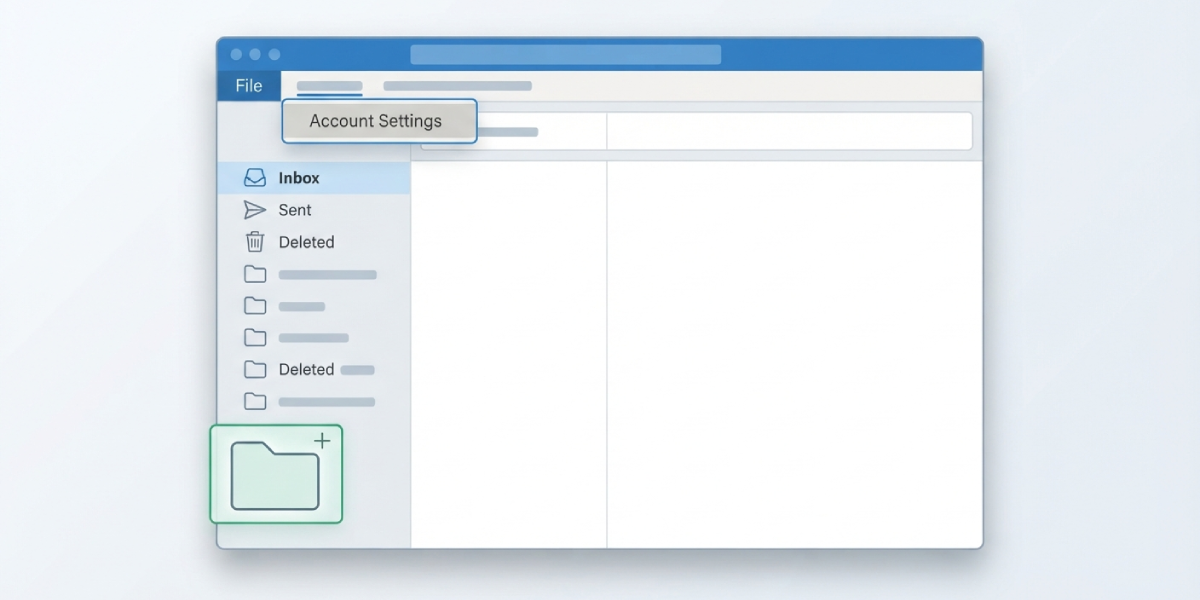1200x600 pixels.
Task: Select the underlined first ribbon tab
Action: pyautogui.click(x=330, y=87)
